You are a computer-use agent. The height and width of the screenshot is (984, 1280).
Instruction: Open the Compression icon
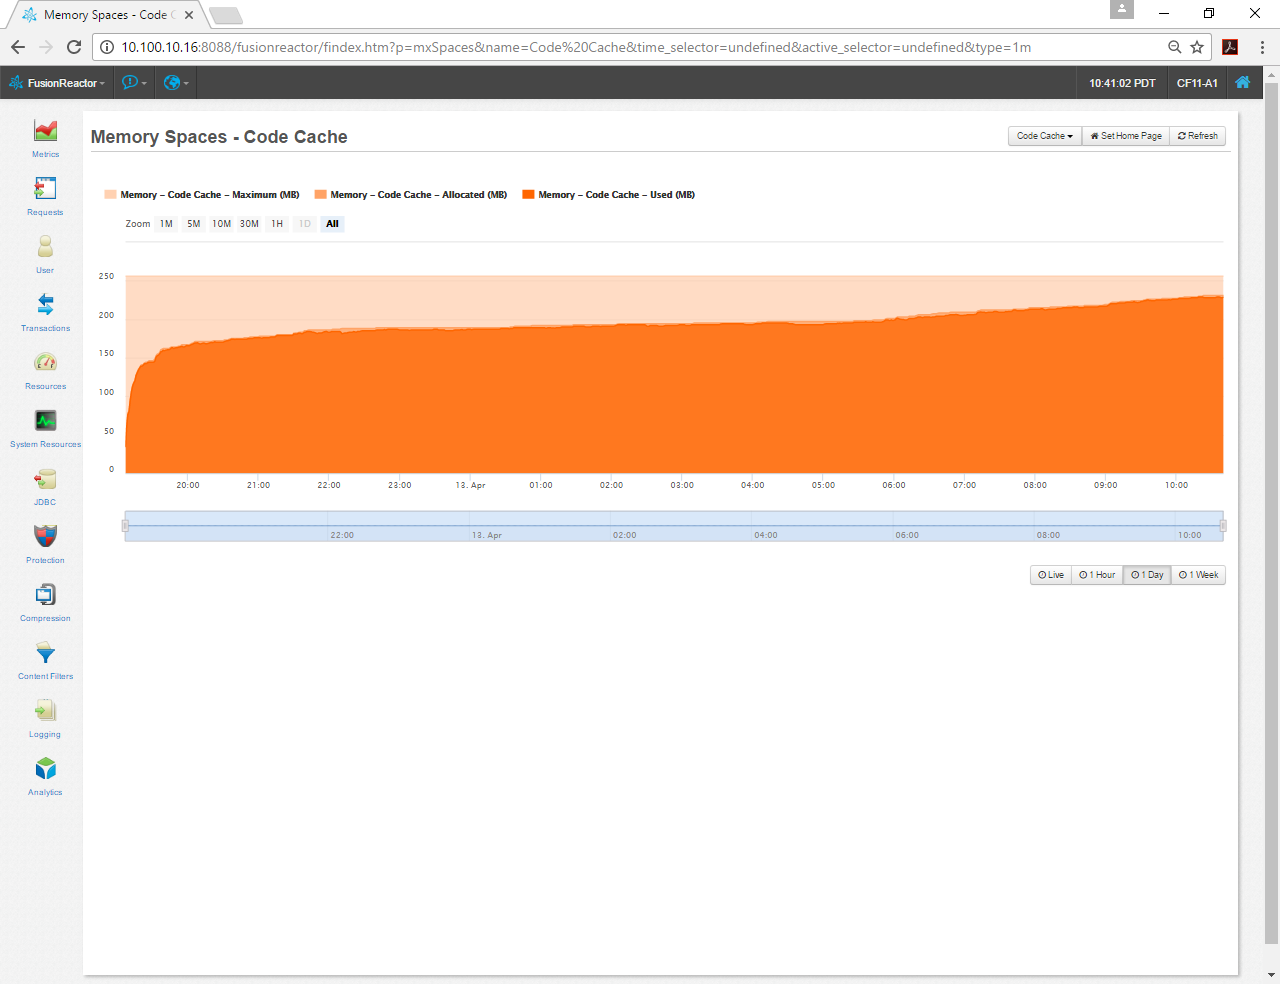[45, 594]
